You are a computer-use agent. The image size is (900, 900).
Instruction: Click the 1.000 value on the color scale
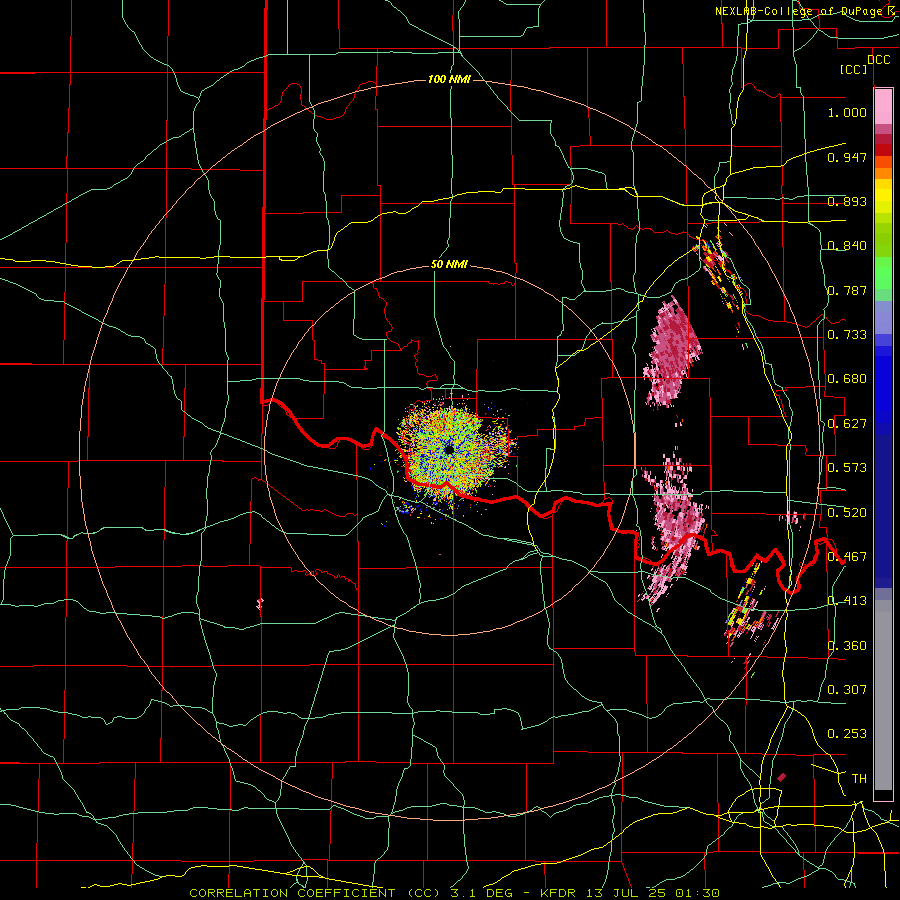847,112
